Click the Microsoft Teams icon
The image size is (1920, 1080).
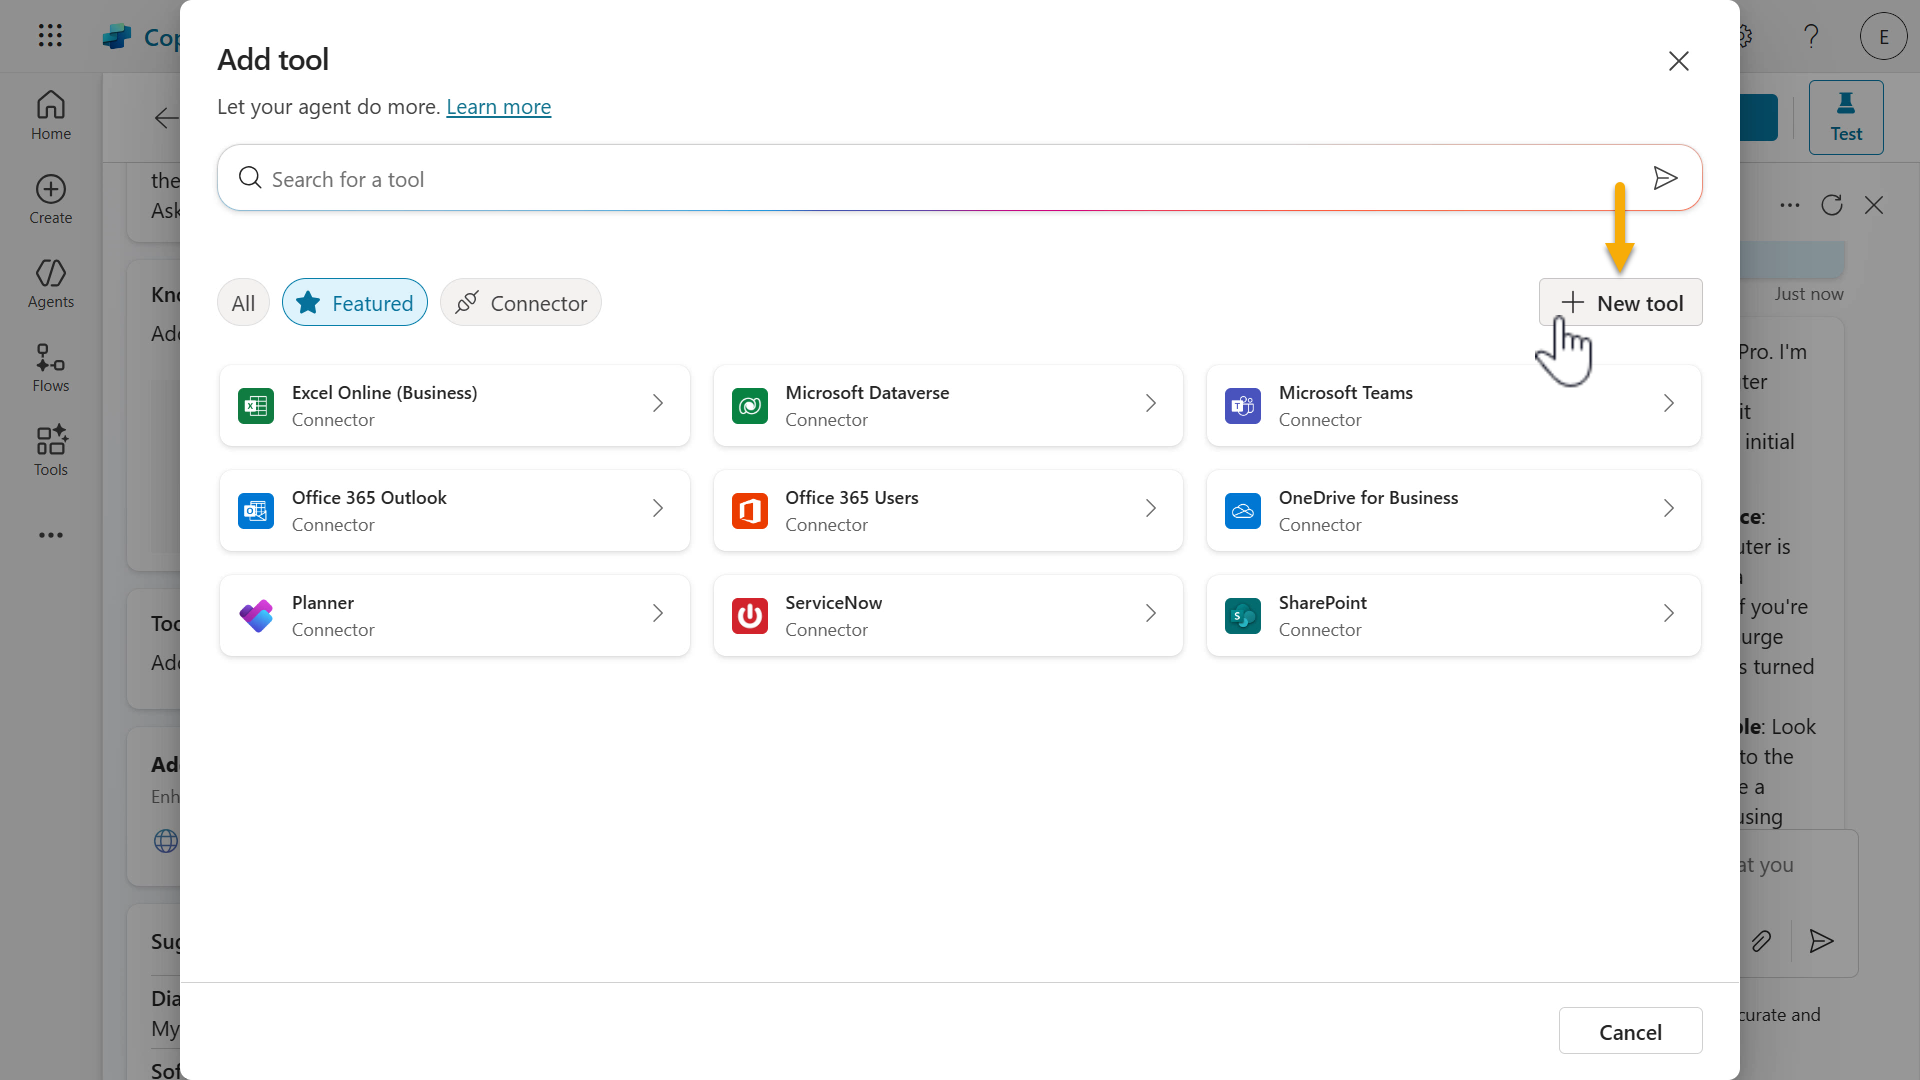(x=1243, y=406)
